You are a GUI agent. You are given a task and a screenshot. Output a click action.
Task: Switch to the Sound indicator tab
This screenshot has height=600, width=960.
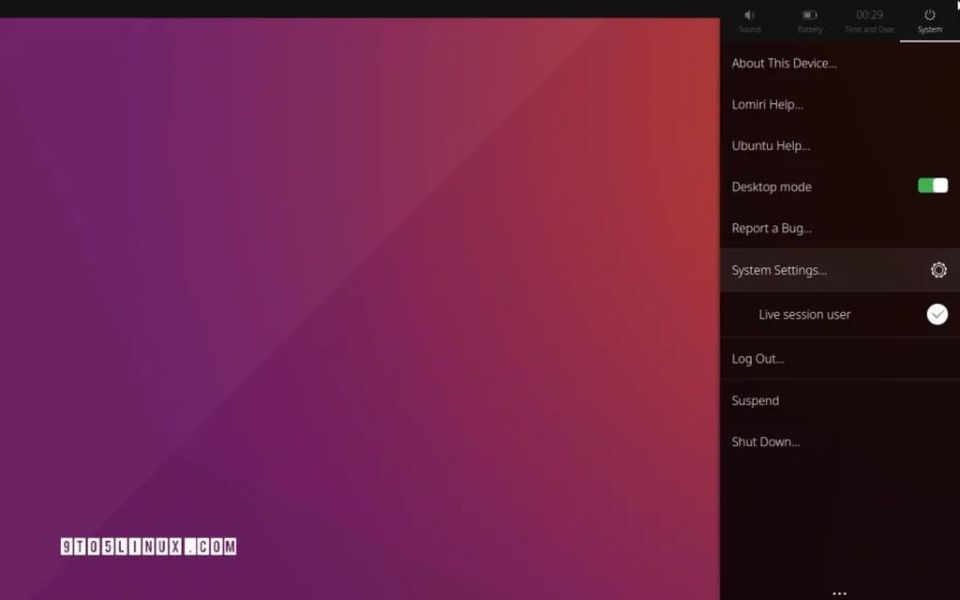tap(749, 20)
